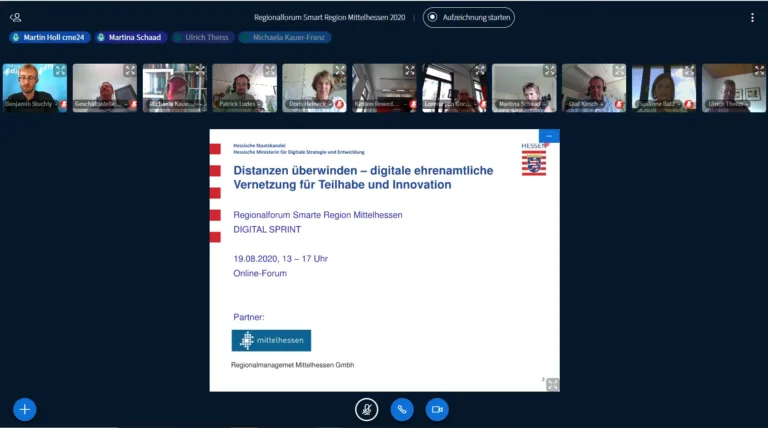Screen dimensions: 768x428
Task: Open the user list panel toggle
Action: coord(15,17)
